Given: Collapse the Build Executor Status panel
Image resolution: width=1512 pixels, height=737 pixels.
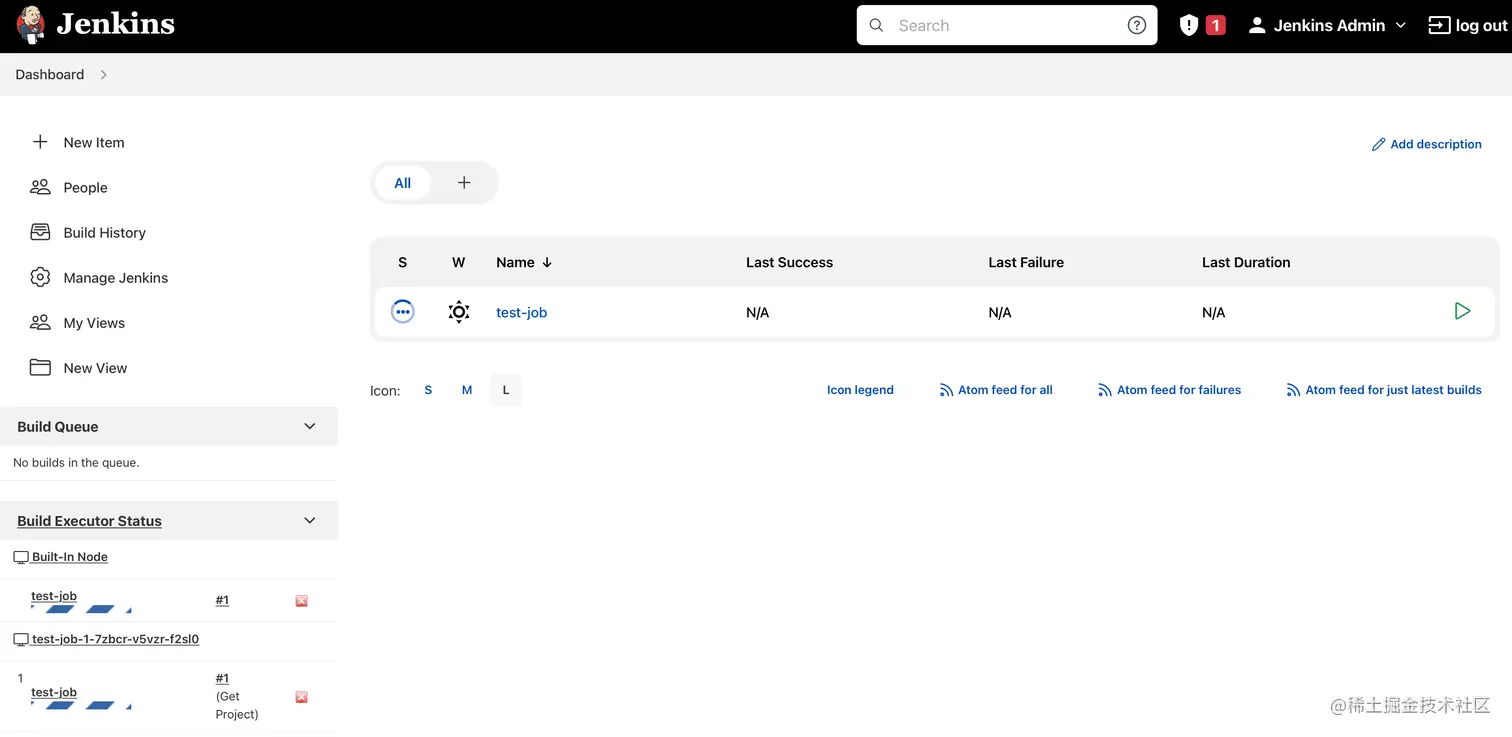Looking at the screenshot, I should point(309,520).
